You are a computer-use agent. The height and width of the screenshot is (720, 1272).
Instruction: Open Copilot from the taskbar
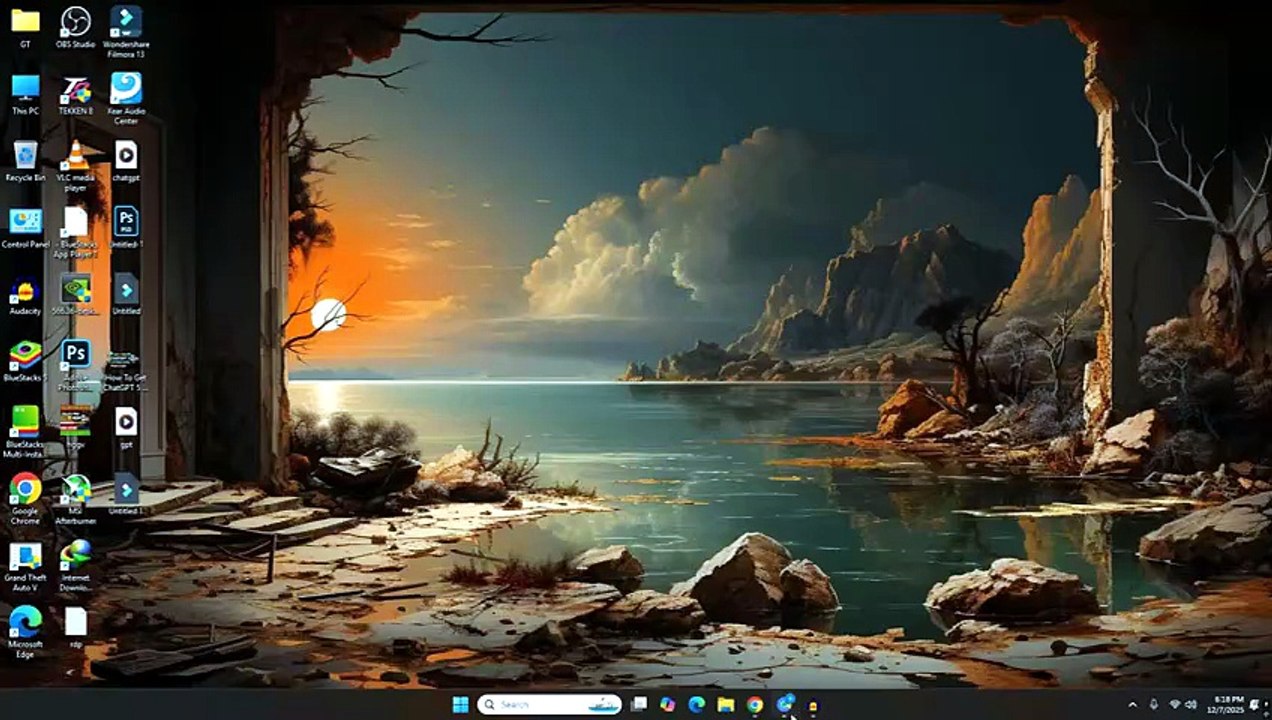668,705
